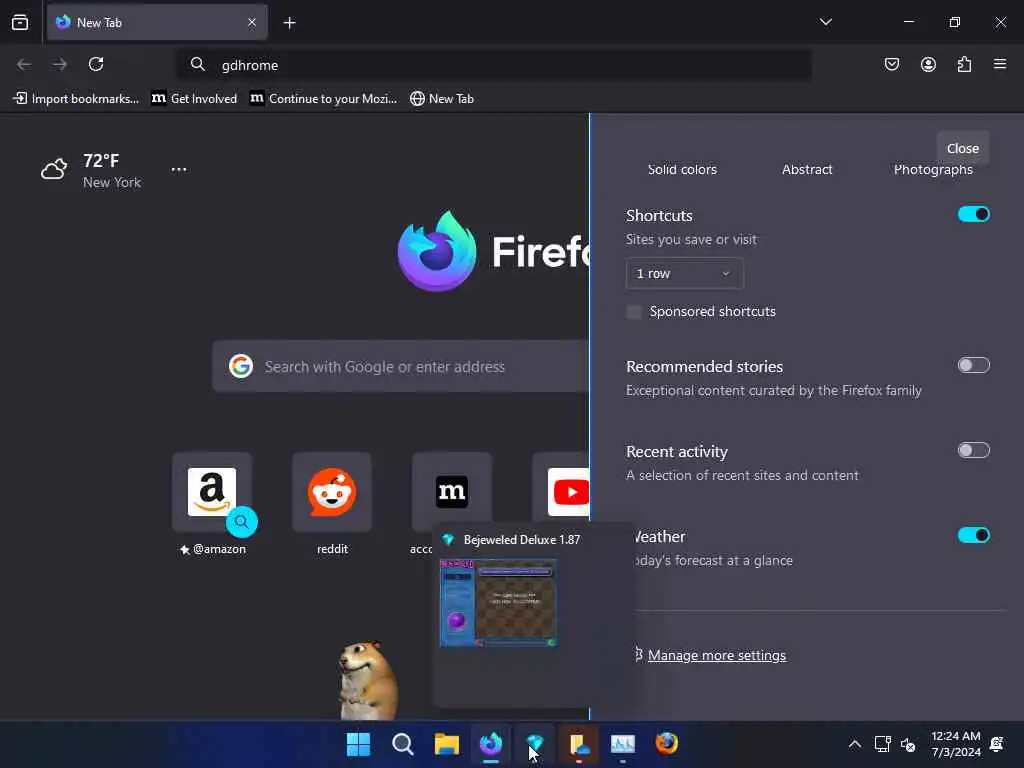Enable the Recent activity toggle
1024x768 pixels.
click(x=974, y=450)
